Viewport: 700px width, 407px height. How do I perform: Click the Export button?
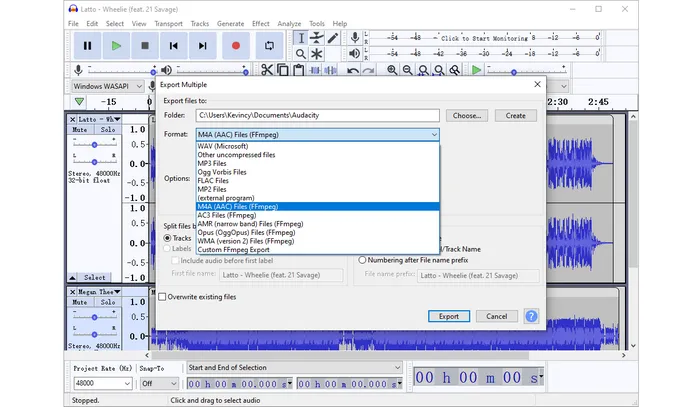coord(449,316)
